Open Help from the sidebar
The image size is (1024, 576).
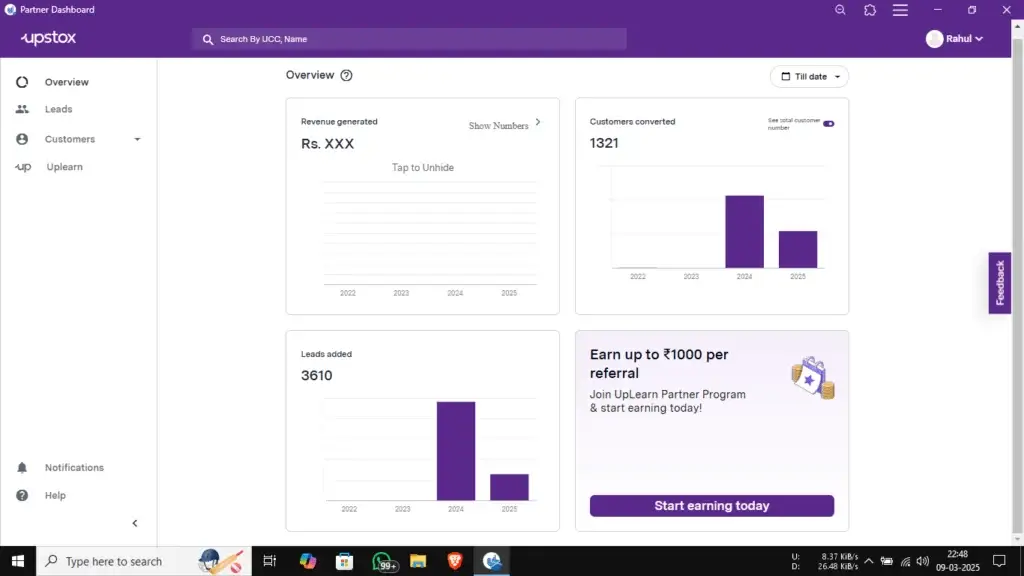click(55, 496)
